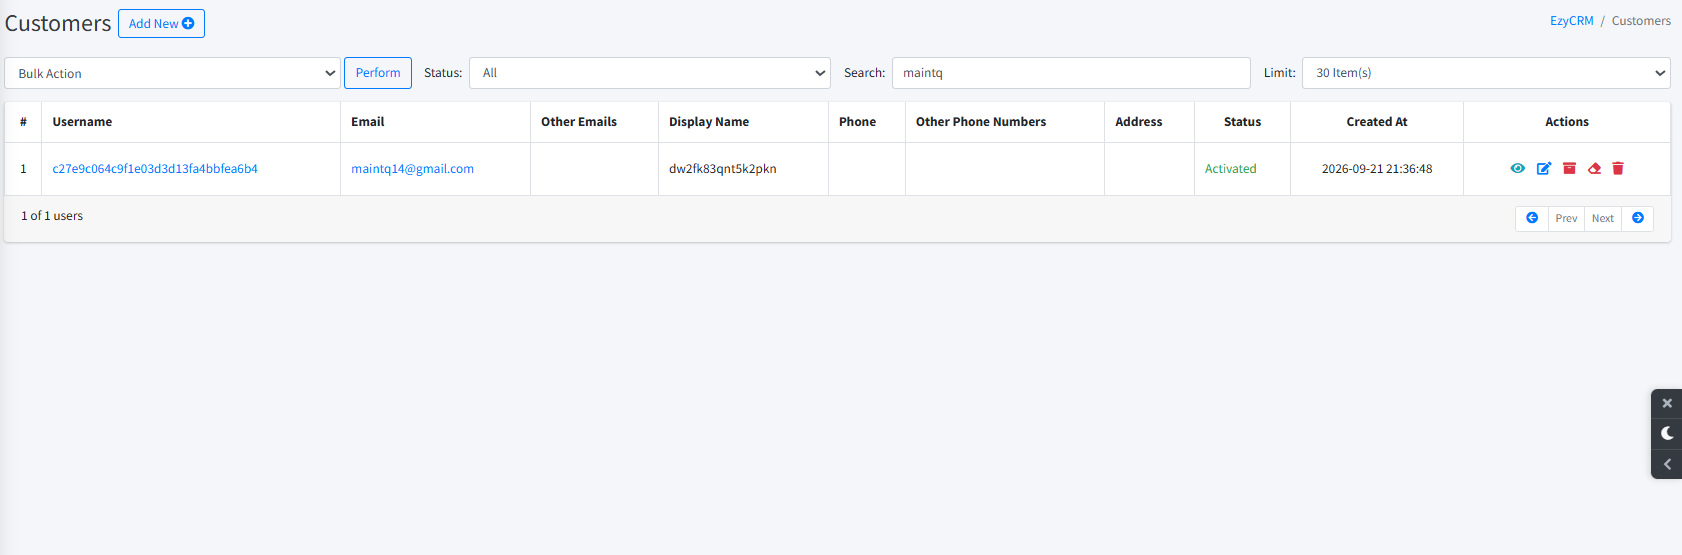Click the Add New customer button
This screenshot has height=555, width=1682.
click(x=161, y=23)
